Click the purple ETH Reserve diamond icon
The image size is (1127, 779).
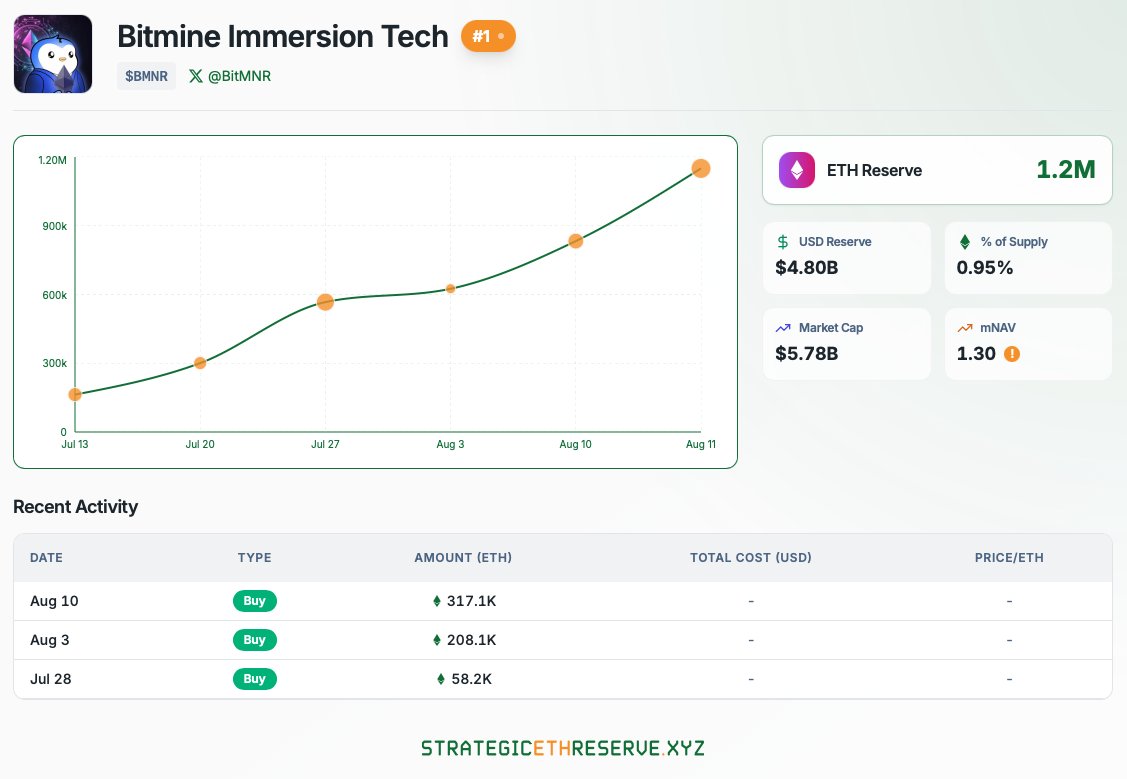797,170
